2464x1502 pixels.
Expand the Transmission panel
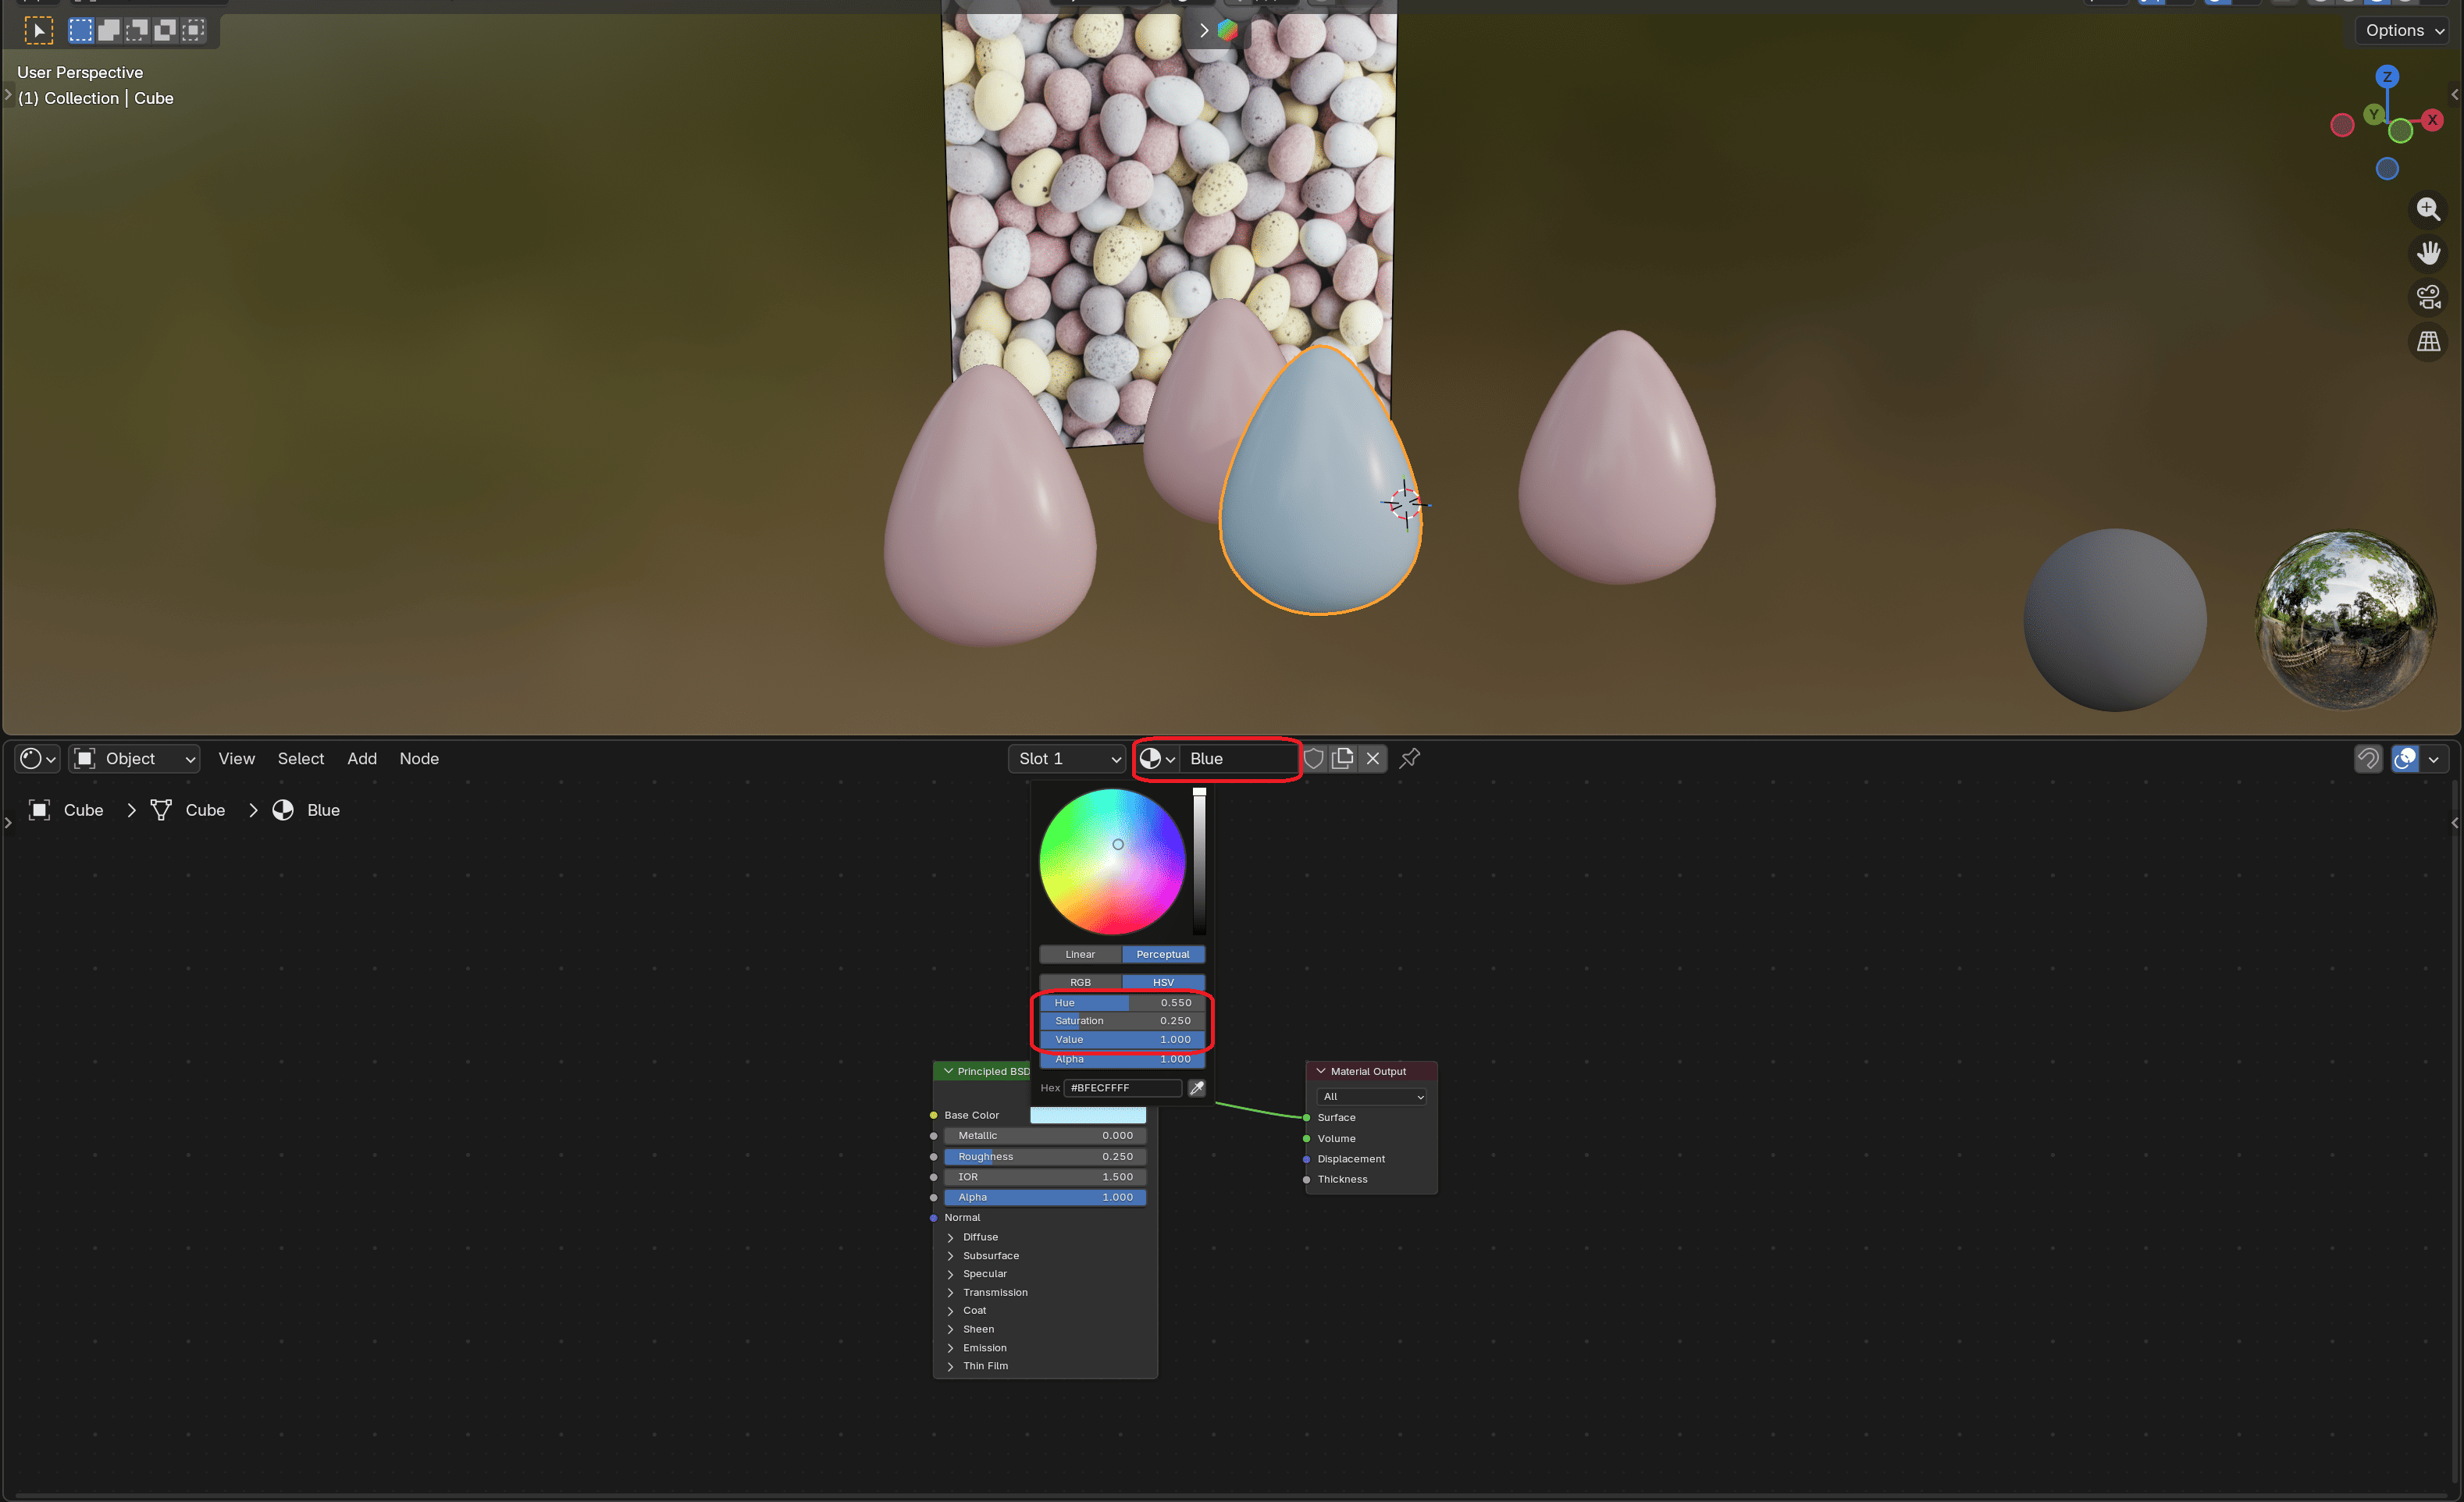[x=950, y=1293]
